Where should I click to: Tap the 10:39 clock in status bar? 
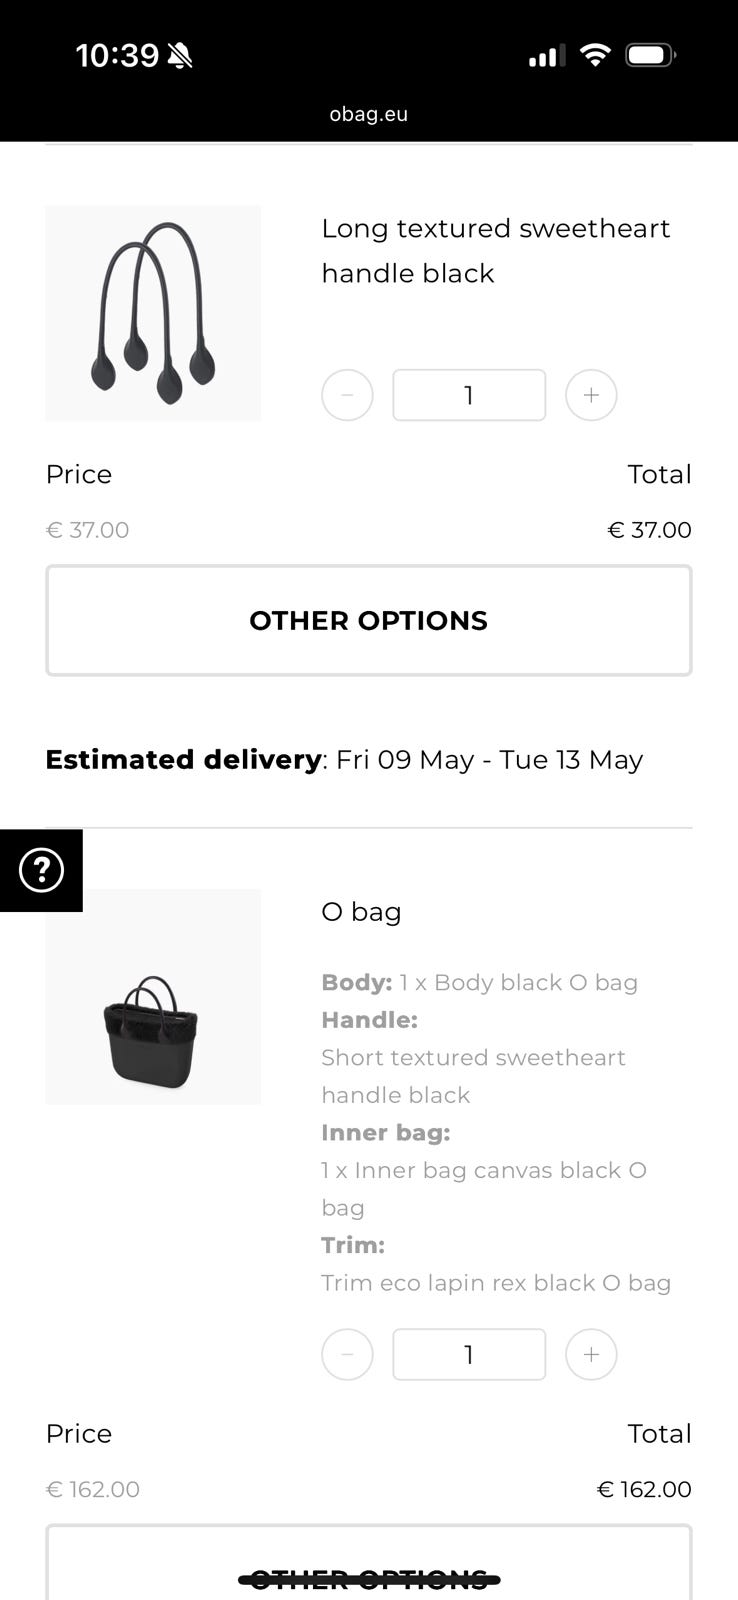click(117, 55)
